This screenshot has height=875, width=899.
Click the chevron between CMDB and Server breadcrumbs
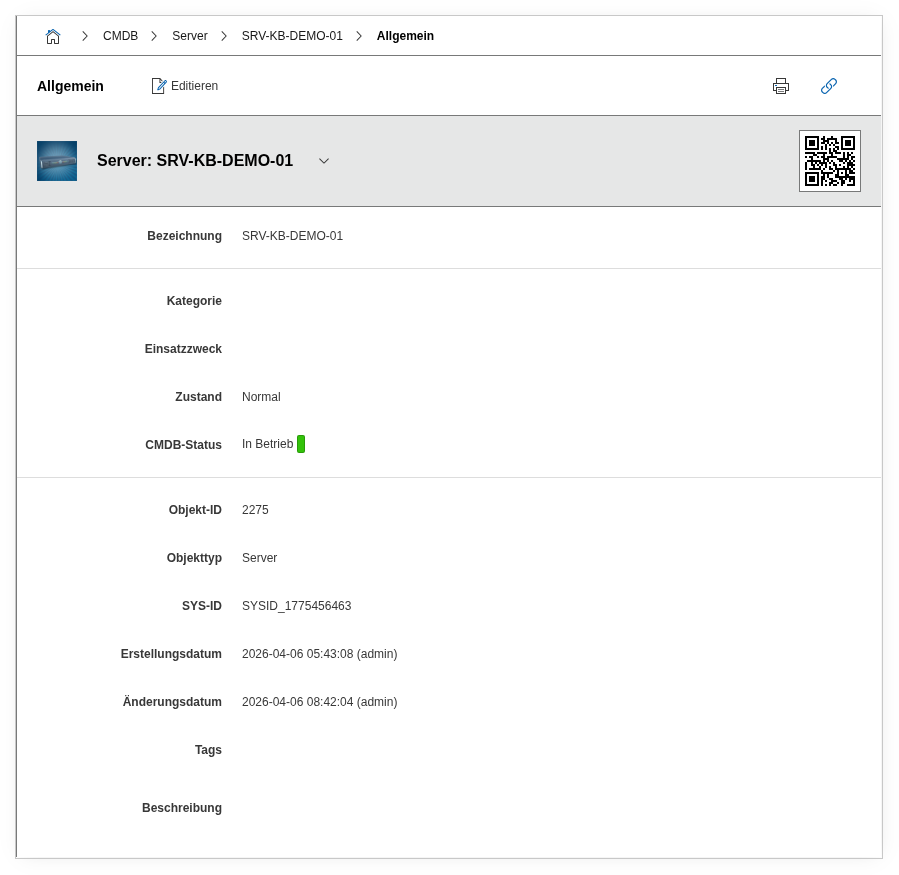tap(154, 36)
